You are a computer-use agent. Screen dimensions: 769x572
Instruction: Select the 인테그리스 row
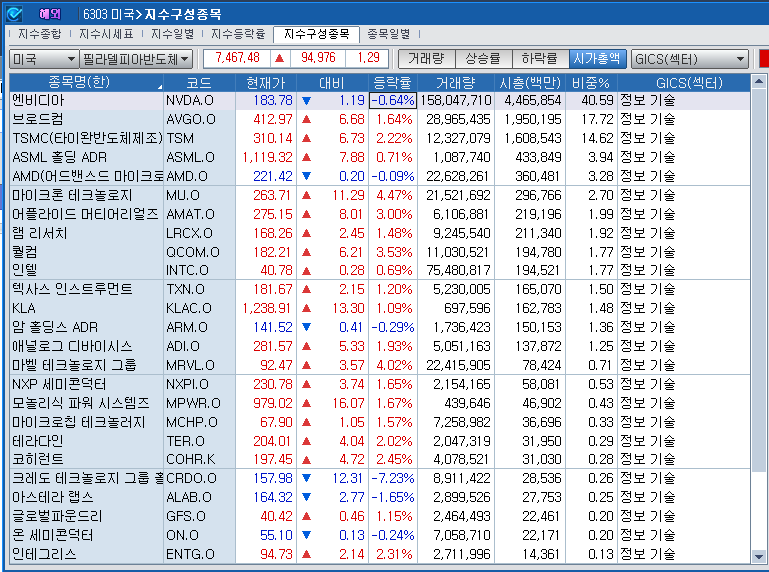380,554
